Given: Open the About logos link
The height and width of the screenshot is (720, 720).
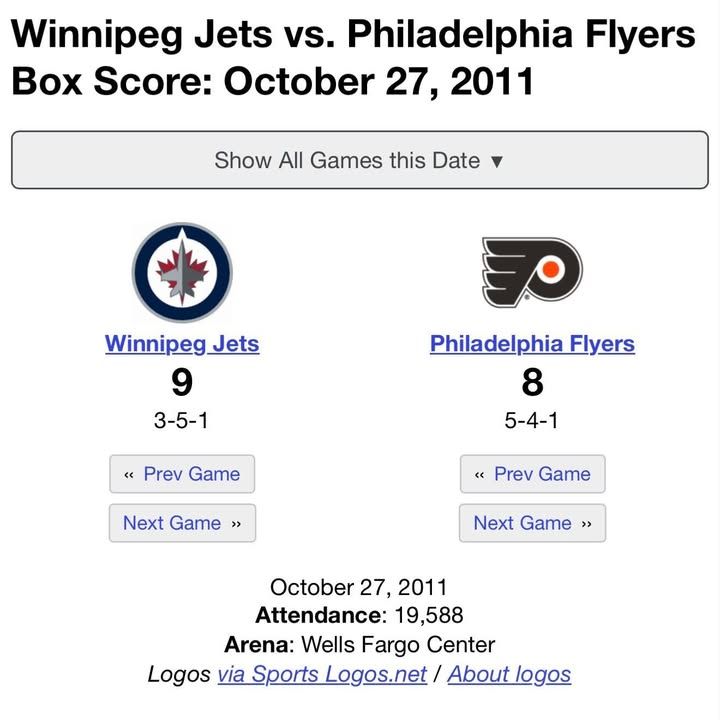Looking at the screenshot, I should (509, 674).
